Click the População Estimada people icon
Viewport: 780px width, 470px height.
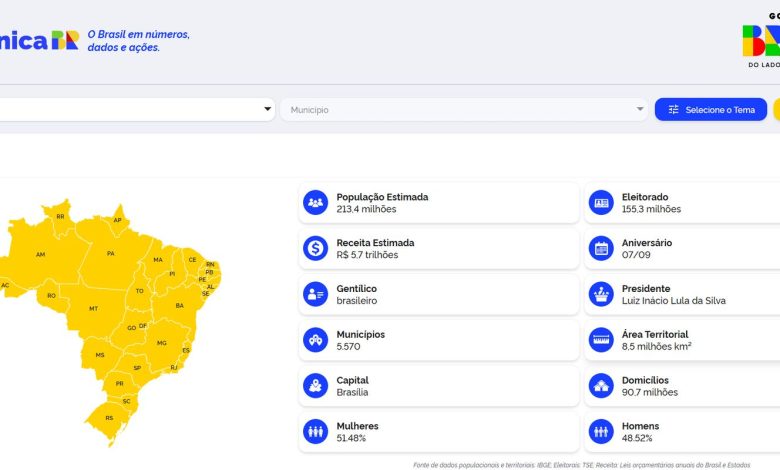pos(315,202)
